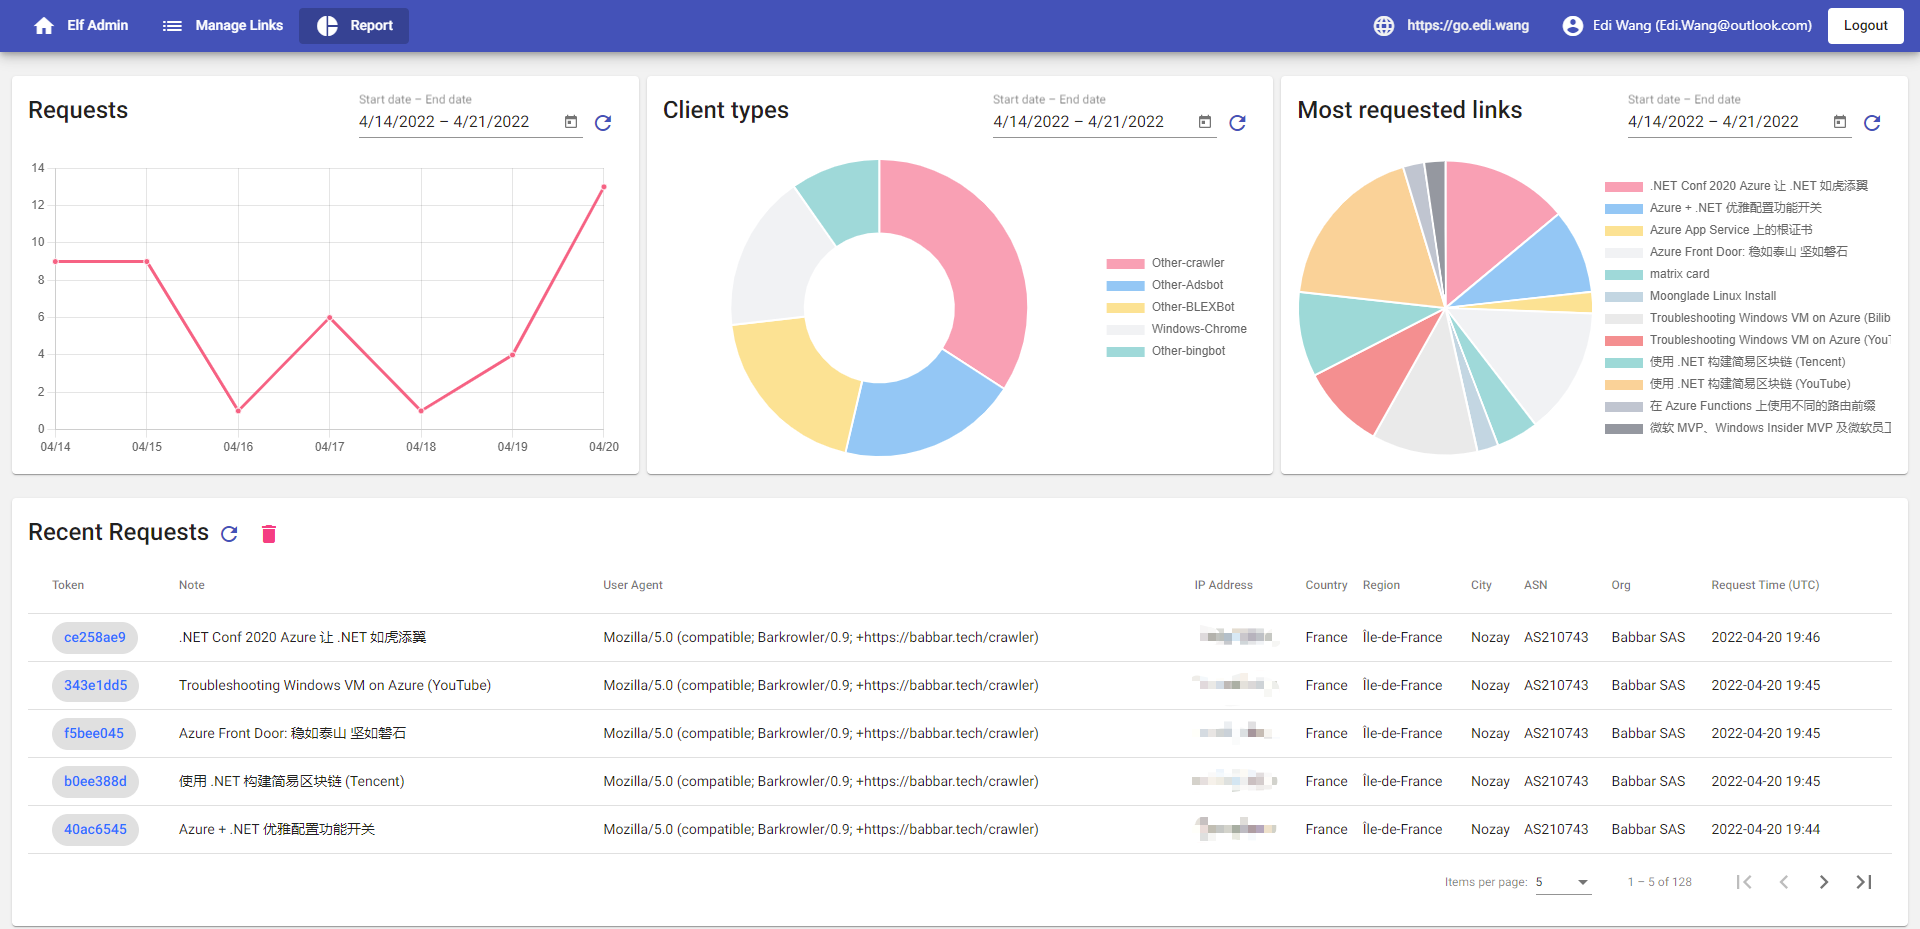1920x929 pixels.
Task: Refresh the Recent Requests table
Action: click(x=229, y=534)
